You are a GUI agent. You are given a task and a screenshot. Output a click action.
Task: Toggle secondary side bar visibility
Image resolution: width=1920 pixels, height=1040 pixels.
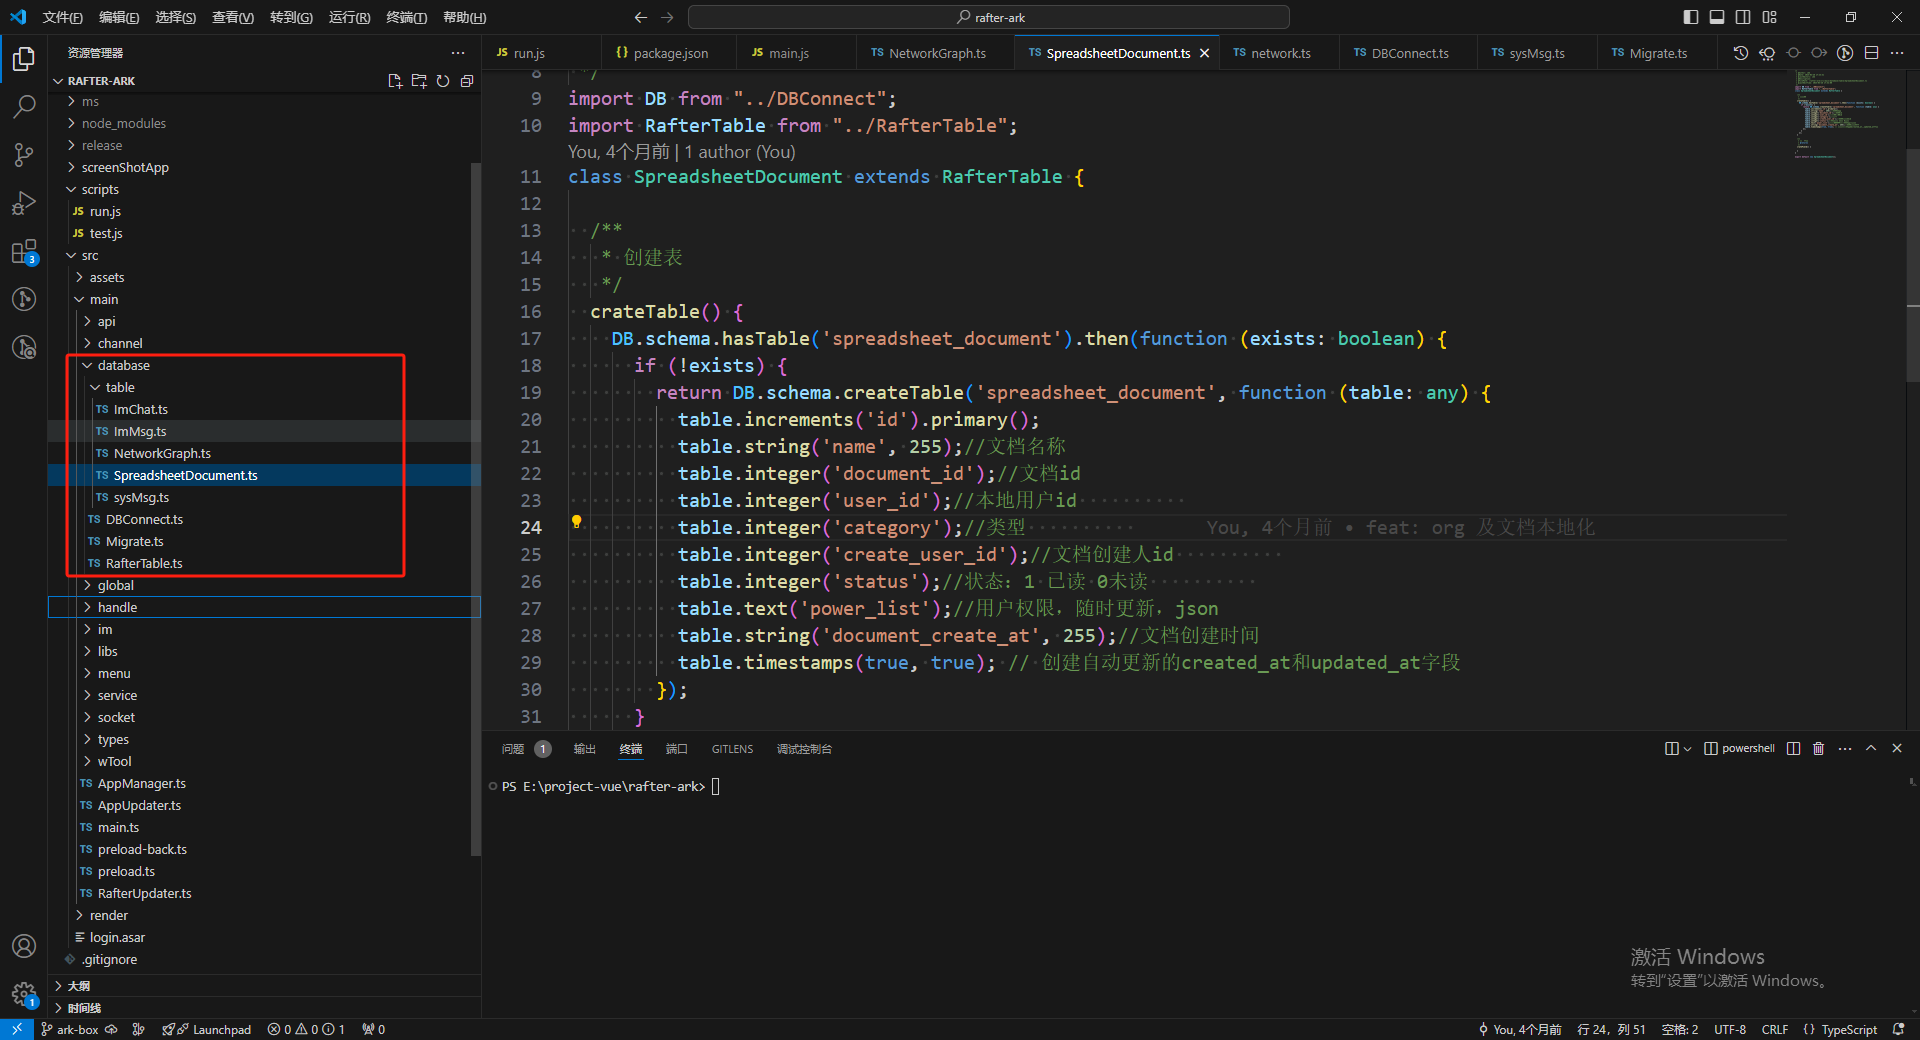pos(1743,17)
